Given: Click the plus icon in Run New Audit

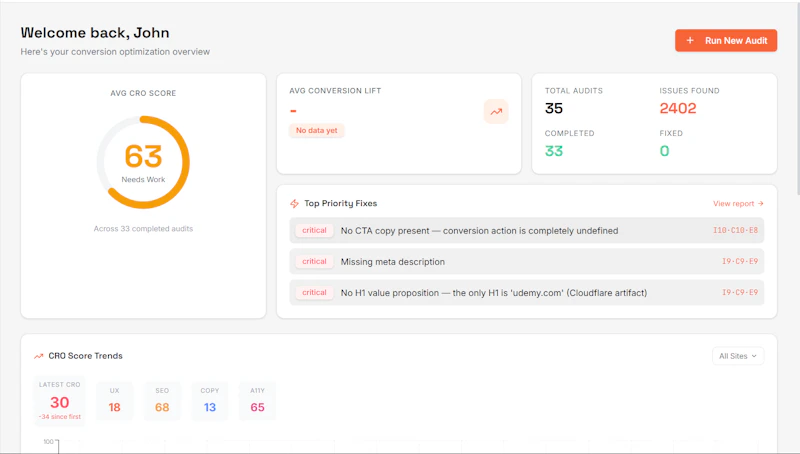Looking at the screenshot, I should (x=690, y=40).
